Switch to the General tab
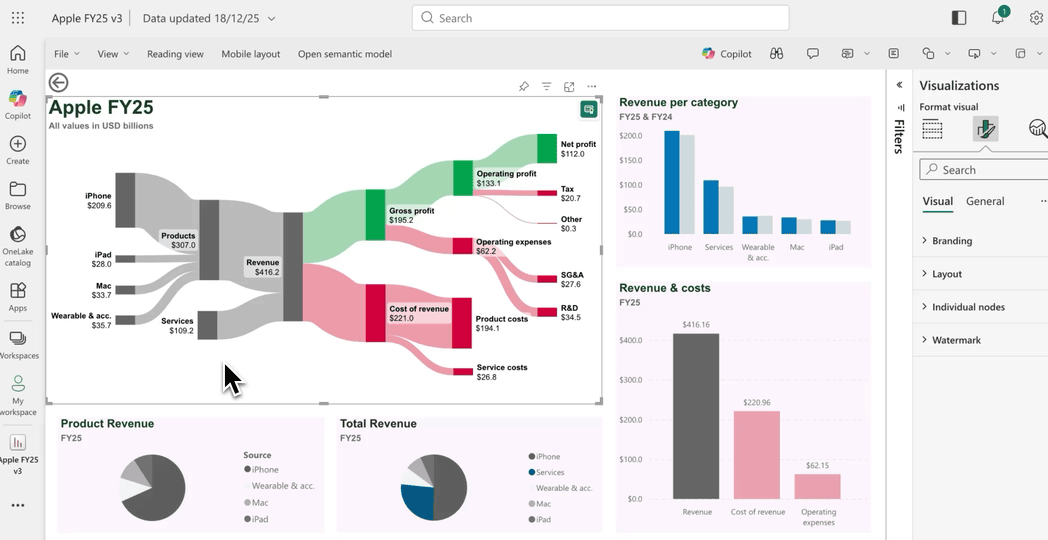Image resolution: width=1048 pixels, height=540 pixels. click(984, 201)
